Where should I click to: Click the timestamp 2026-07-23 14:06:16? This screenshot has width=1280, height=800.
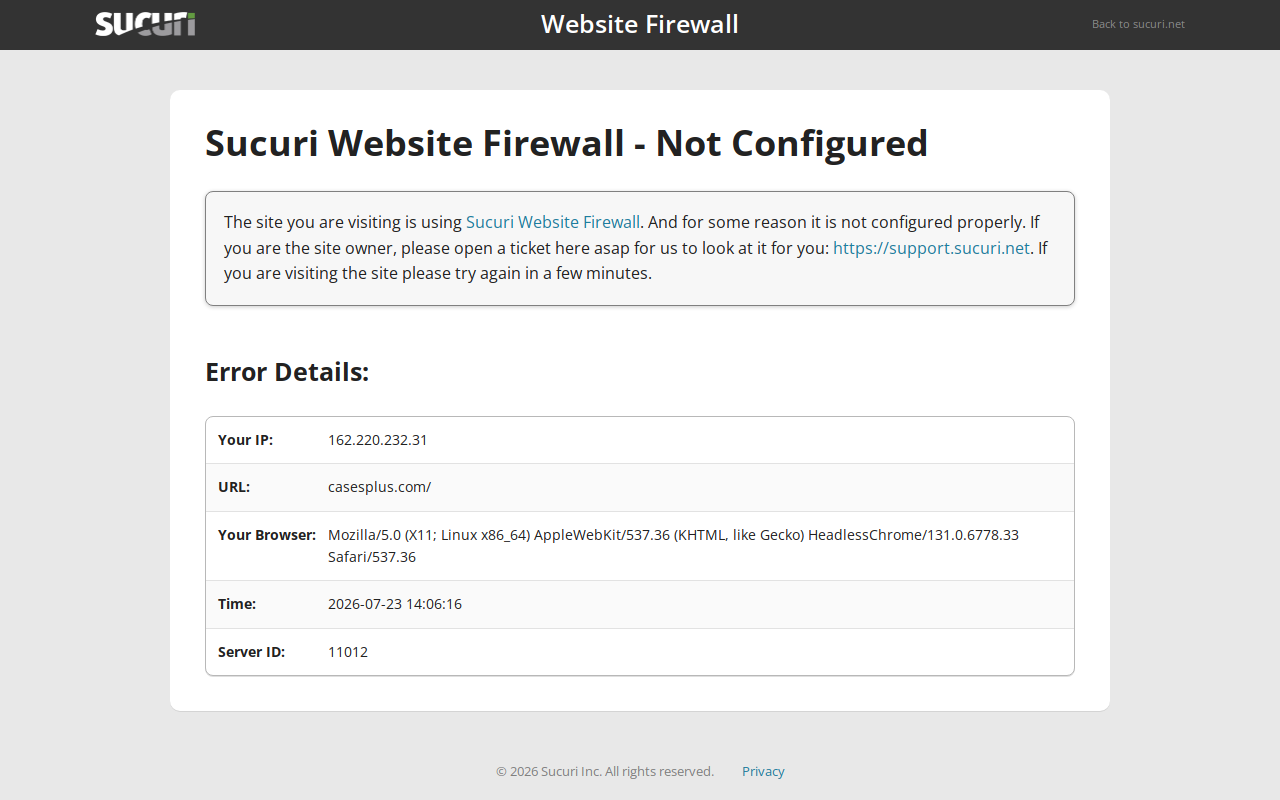click(x=395, y=604)
